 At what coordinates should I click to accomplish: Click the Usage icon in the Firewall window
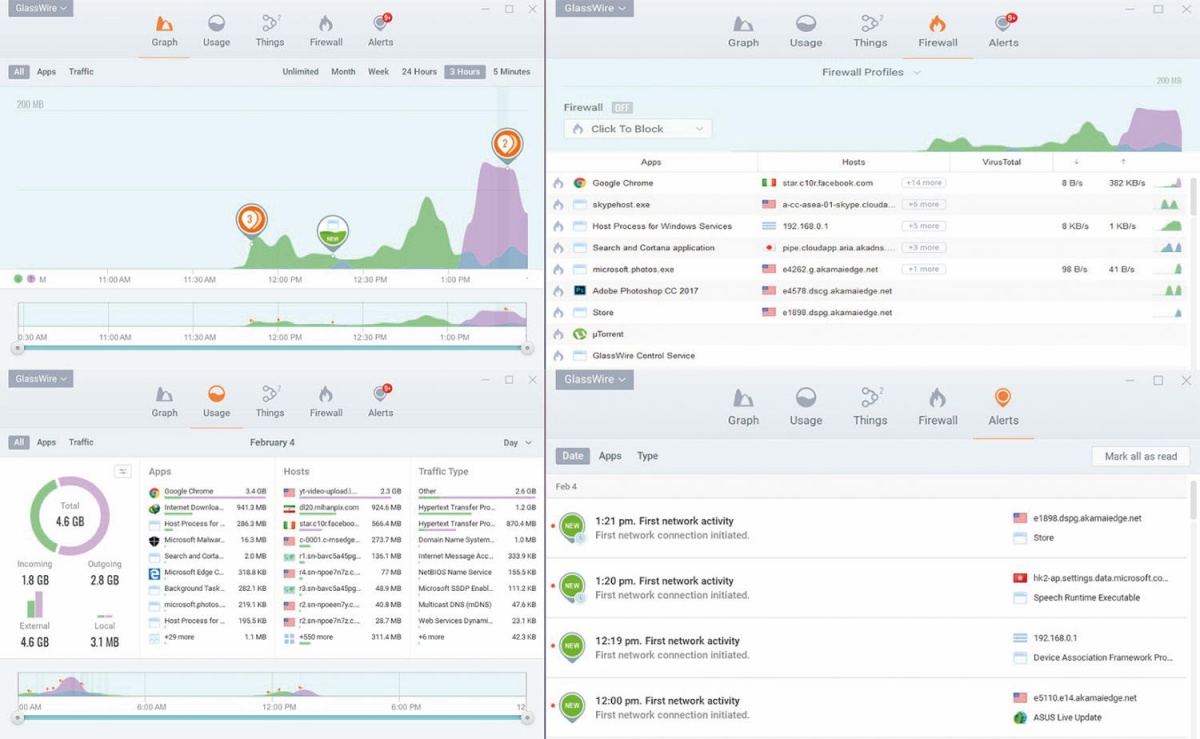point(806,24)
